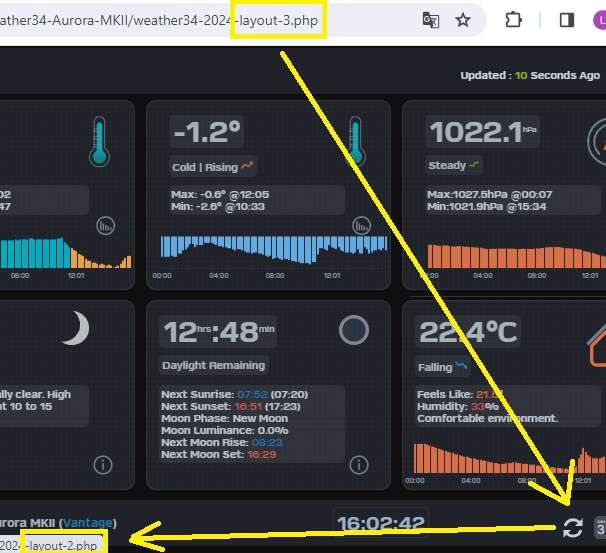Click the Next Sunrise: 07:52 line
Image resolution: width=606 pixels, height=553 pixels.
pyautogui.click(x=235, y=395)
